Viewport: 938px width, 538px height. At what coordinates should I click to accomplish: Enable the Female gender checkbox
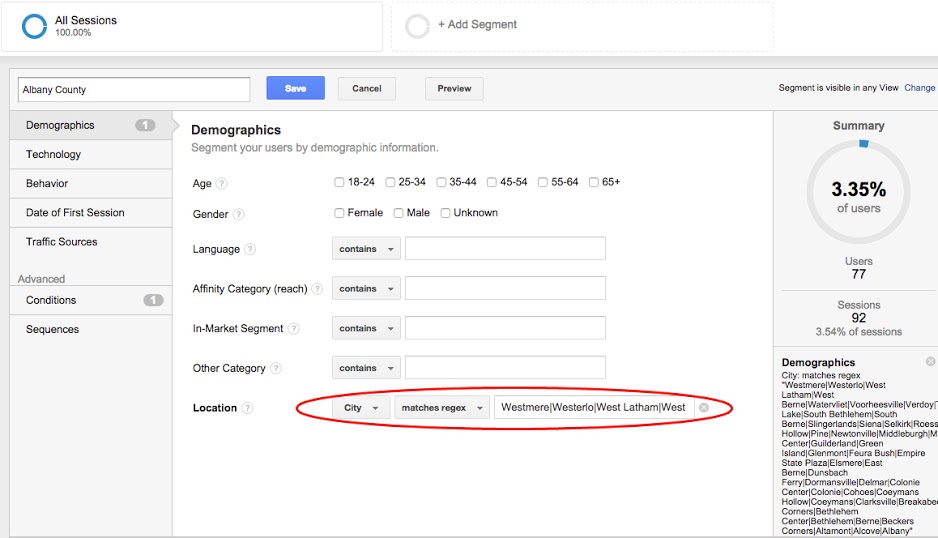click(x=340, y=213)
